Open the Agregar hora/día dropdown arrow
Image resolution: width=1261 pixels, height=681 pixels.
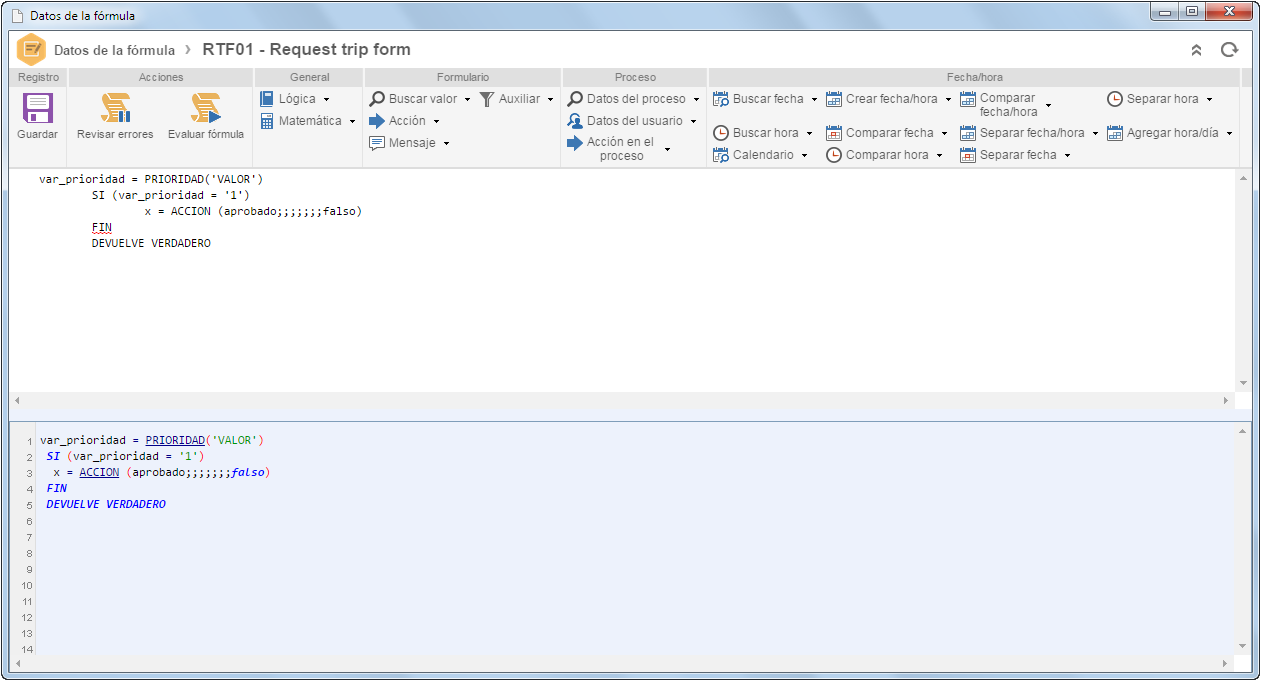(x=1229, y=134)
